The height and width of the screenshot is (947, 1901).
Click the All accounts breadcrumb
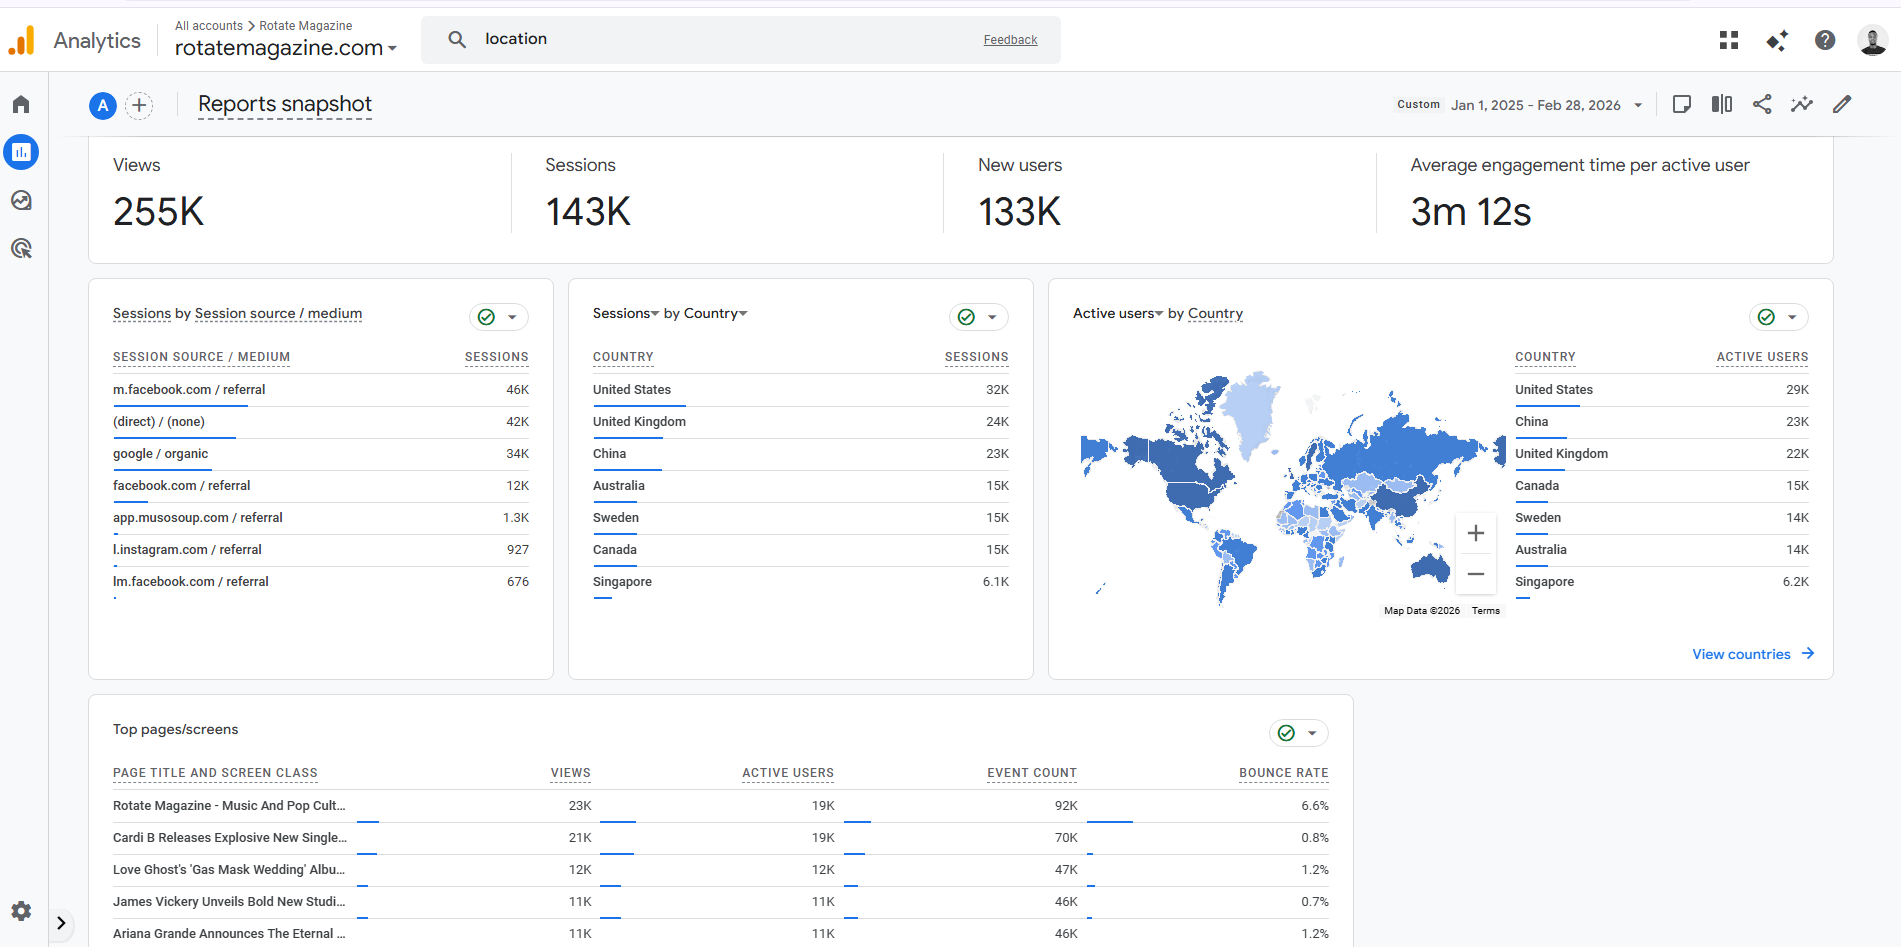point(208,26)
